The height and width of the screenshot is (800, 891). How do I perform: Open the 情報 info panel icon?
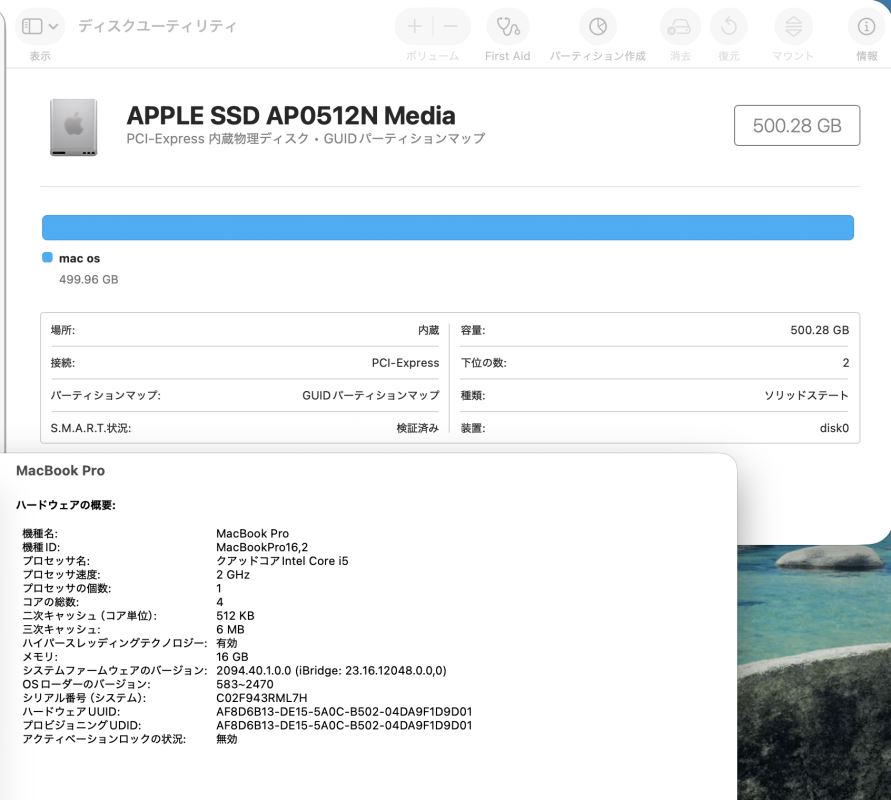click(866, 27)
